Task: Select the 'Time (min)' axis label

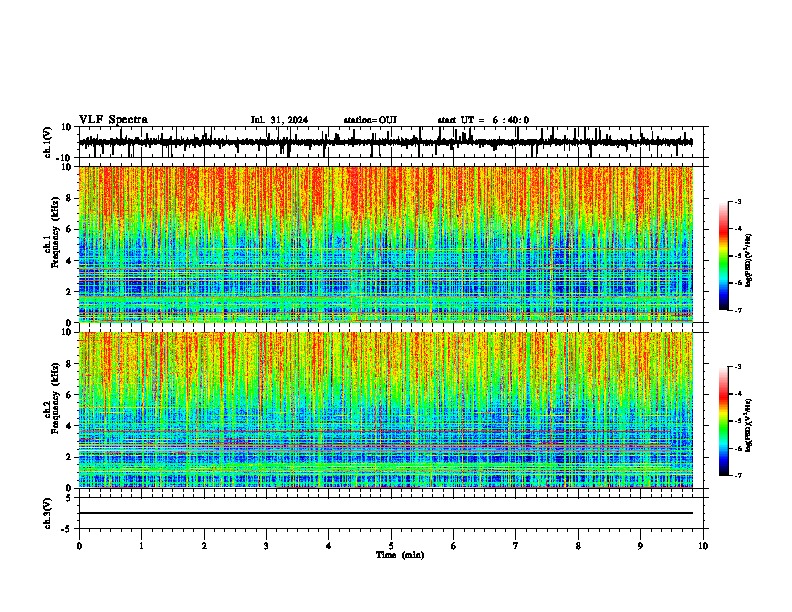Action: [x=400, y=555]
